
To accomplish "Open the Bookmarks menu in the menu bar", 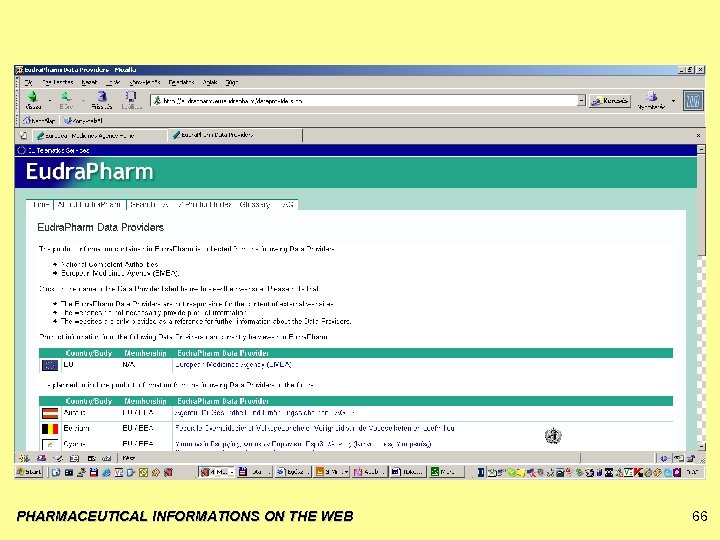I will tap(145, 82).
